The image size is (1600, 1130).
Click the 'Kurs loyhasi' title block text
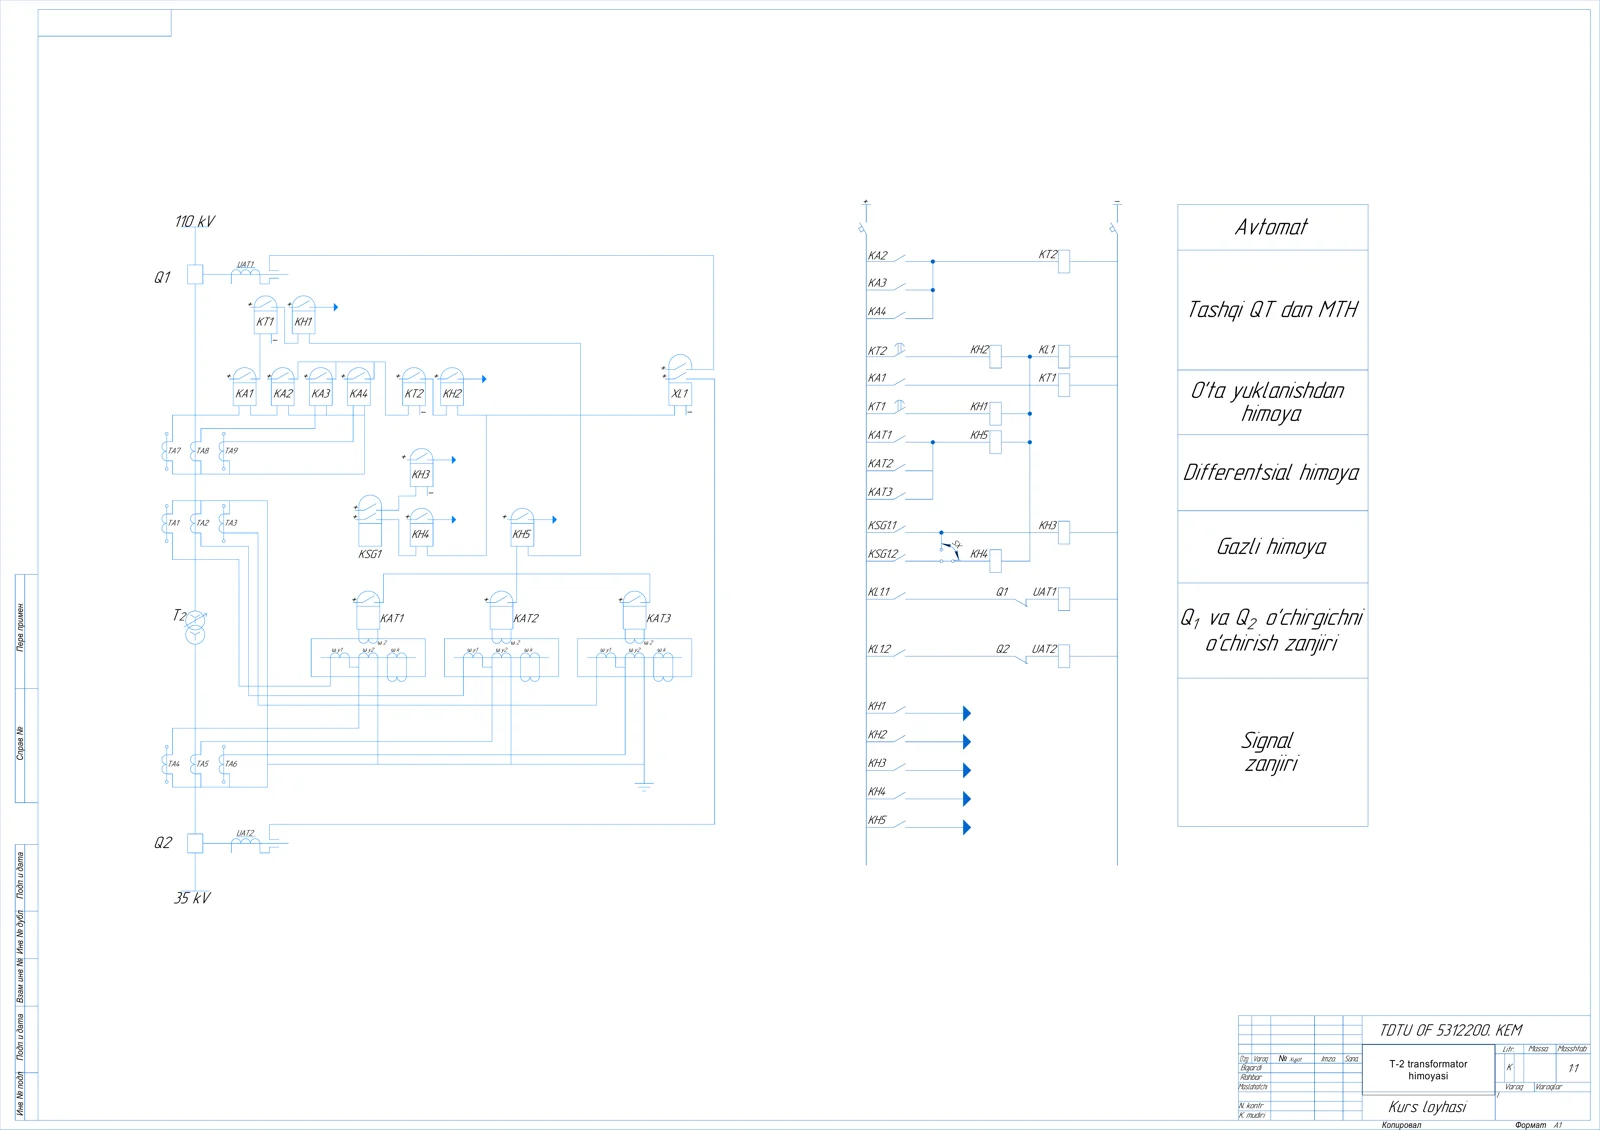[x=1428, y=1107]
